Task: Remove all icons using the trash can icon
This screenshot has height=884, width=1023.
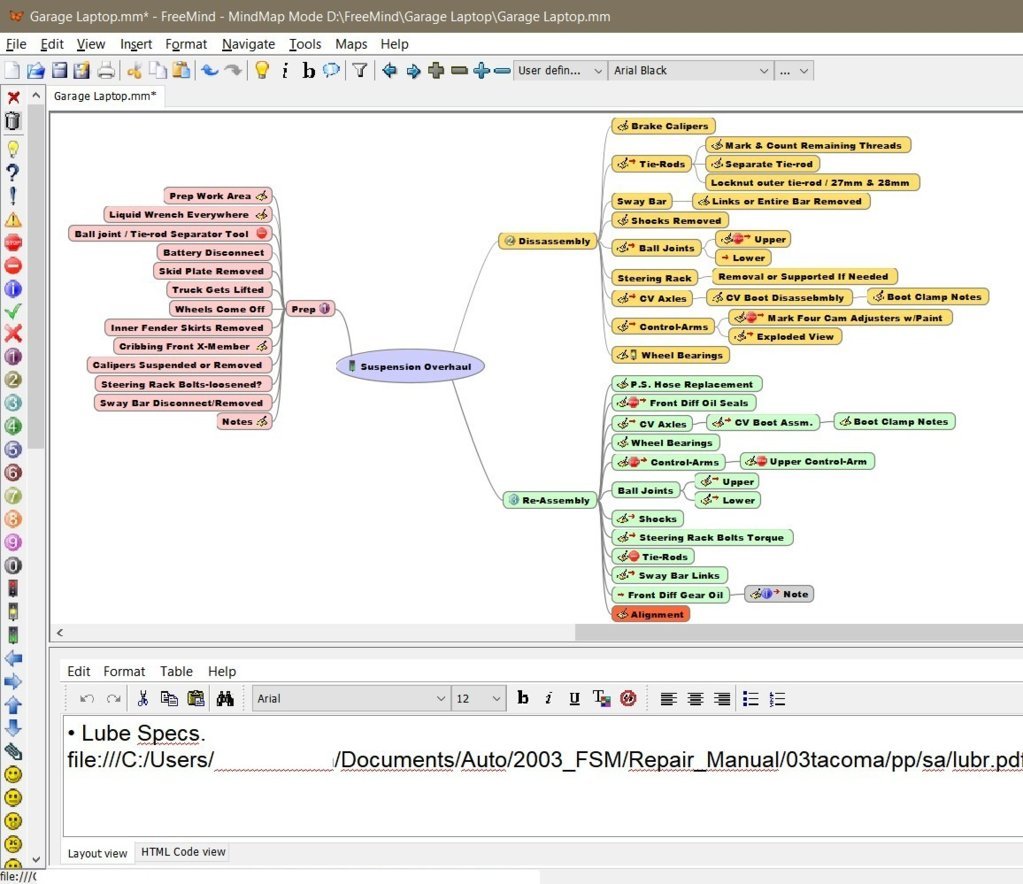Action: 13,121
